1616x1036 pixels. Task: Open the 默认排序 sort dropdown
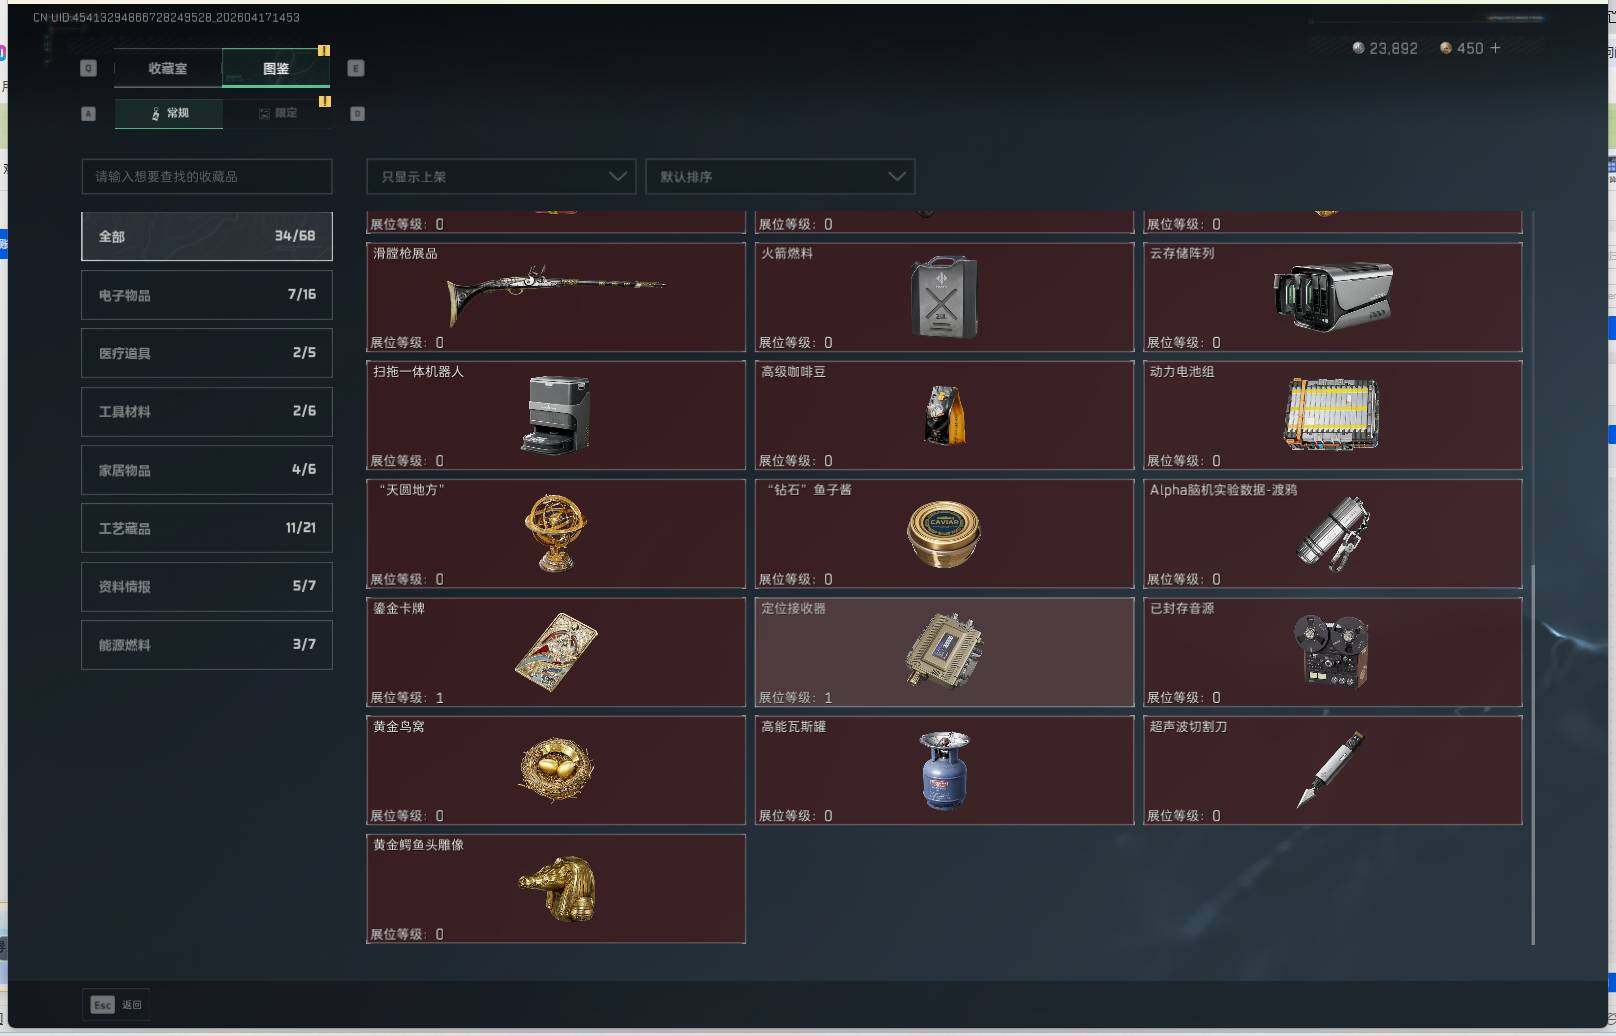[780, 176]
